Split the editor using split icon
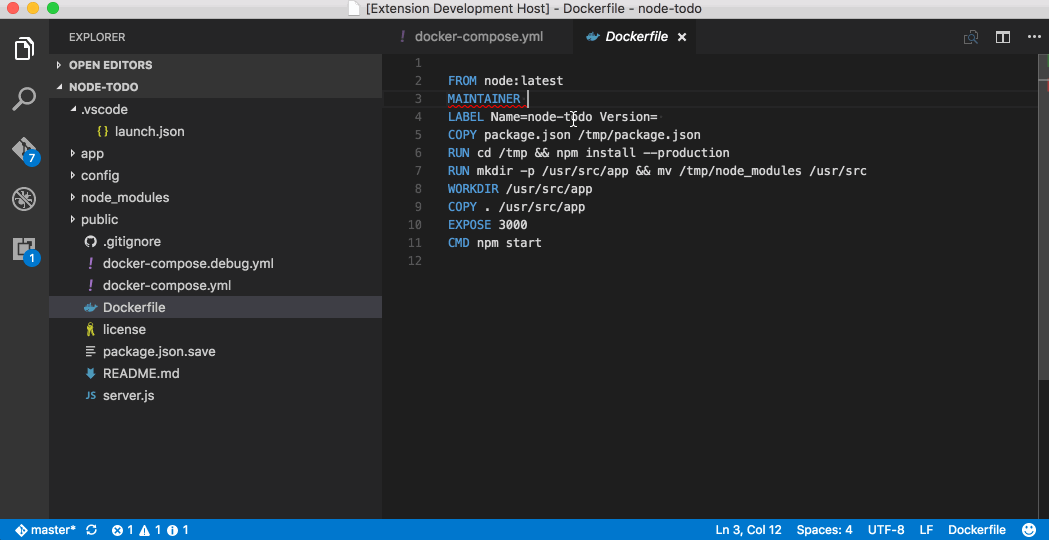 click(1002, 37)
